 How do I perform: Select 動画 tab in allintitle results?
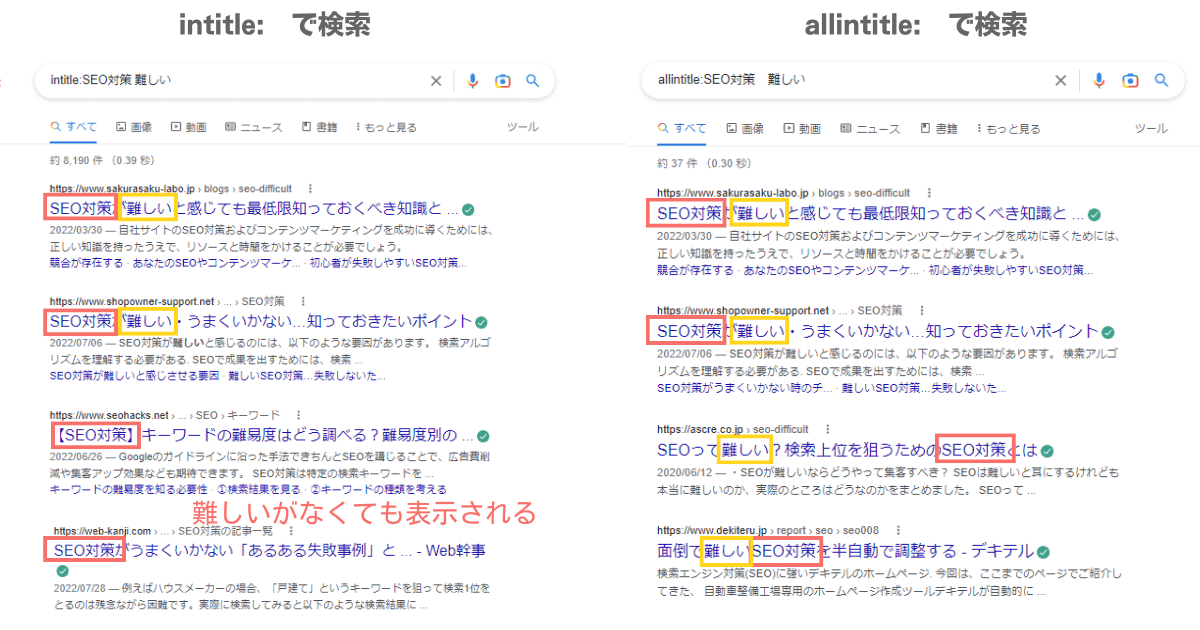(x=802, y=129)
